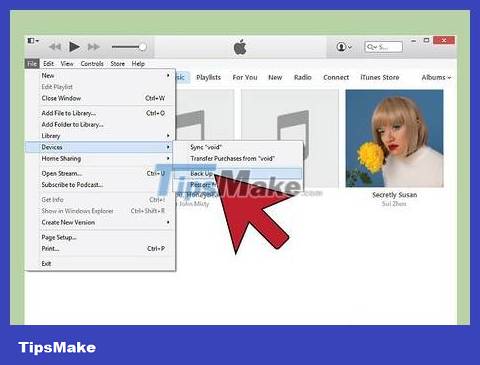Switch to the New tab
Screen dimensions: 480x365
click(x=275, y=77)
